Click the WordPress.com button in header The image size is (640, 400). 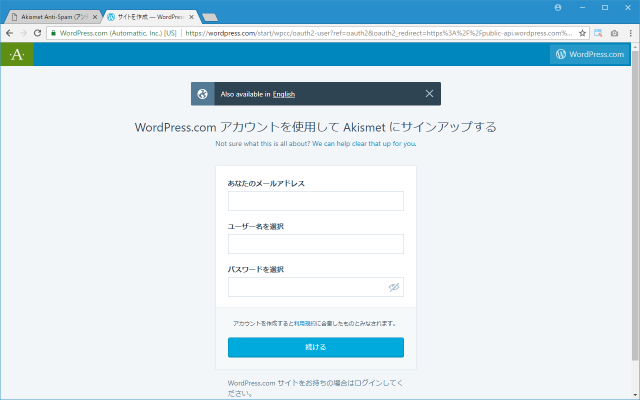click(591, 54)
